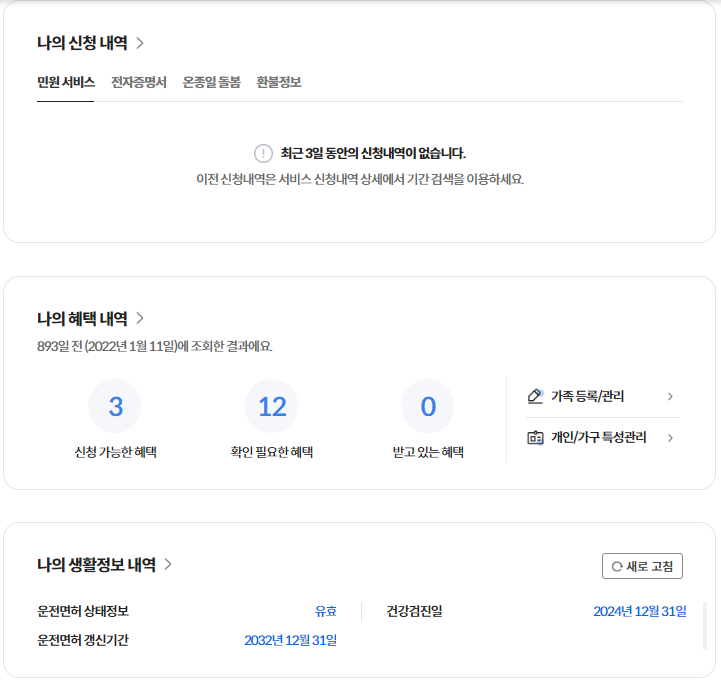
Task: Click the 신청 가능한 혜택 label
Action: (x=115, y=452)
